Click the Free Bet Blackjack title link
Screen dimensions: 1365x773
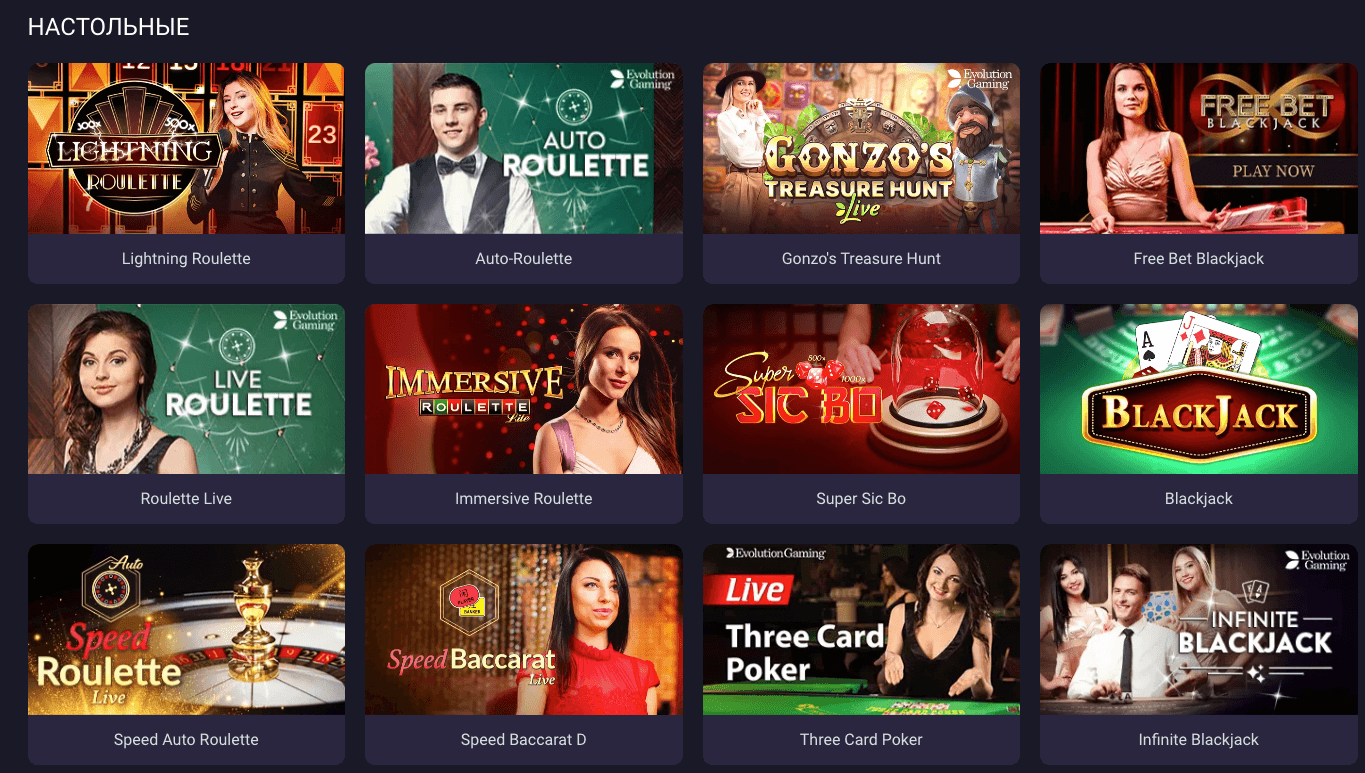click(1199, 259)
